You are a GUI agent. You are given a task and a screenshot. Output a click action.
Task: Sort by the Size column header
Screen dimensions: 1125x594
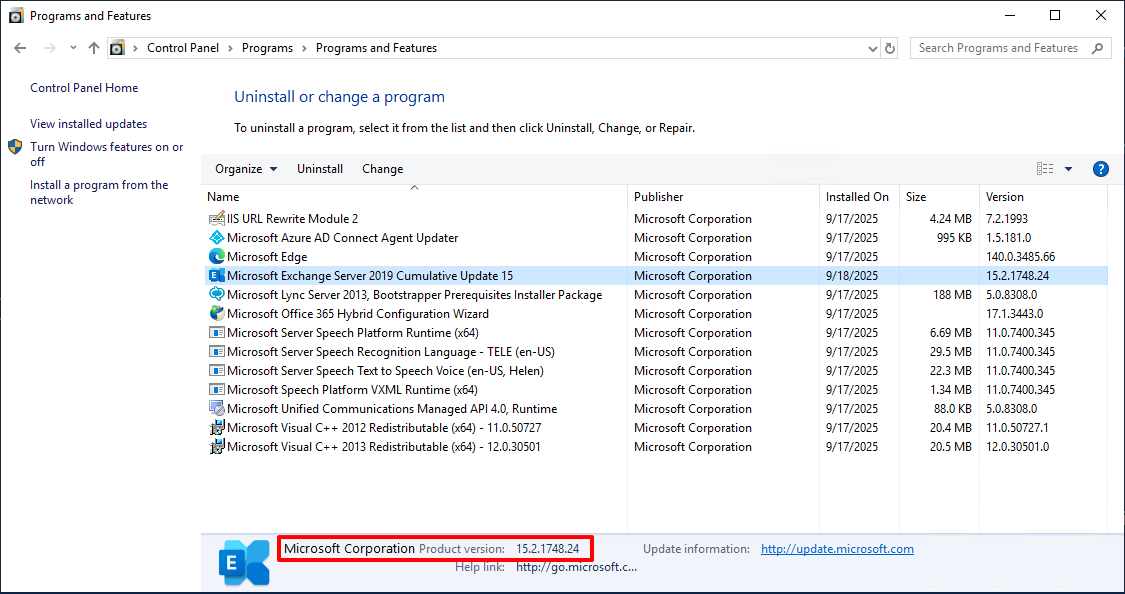coord(939,197)
